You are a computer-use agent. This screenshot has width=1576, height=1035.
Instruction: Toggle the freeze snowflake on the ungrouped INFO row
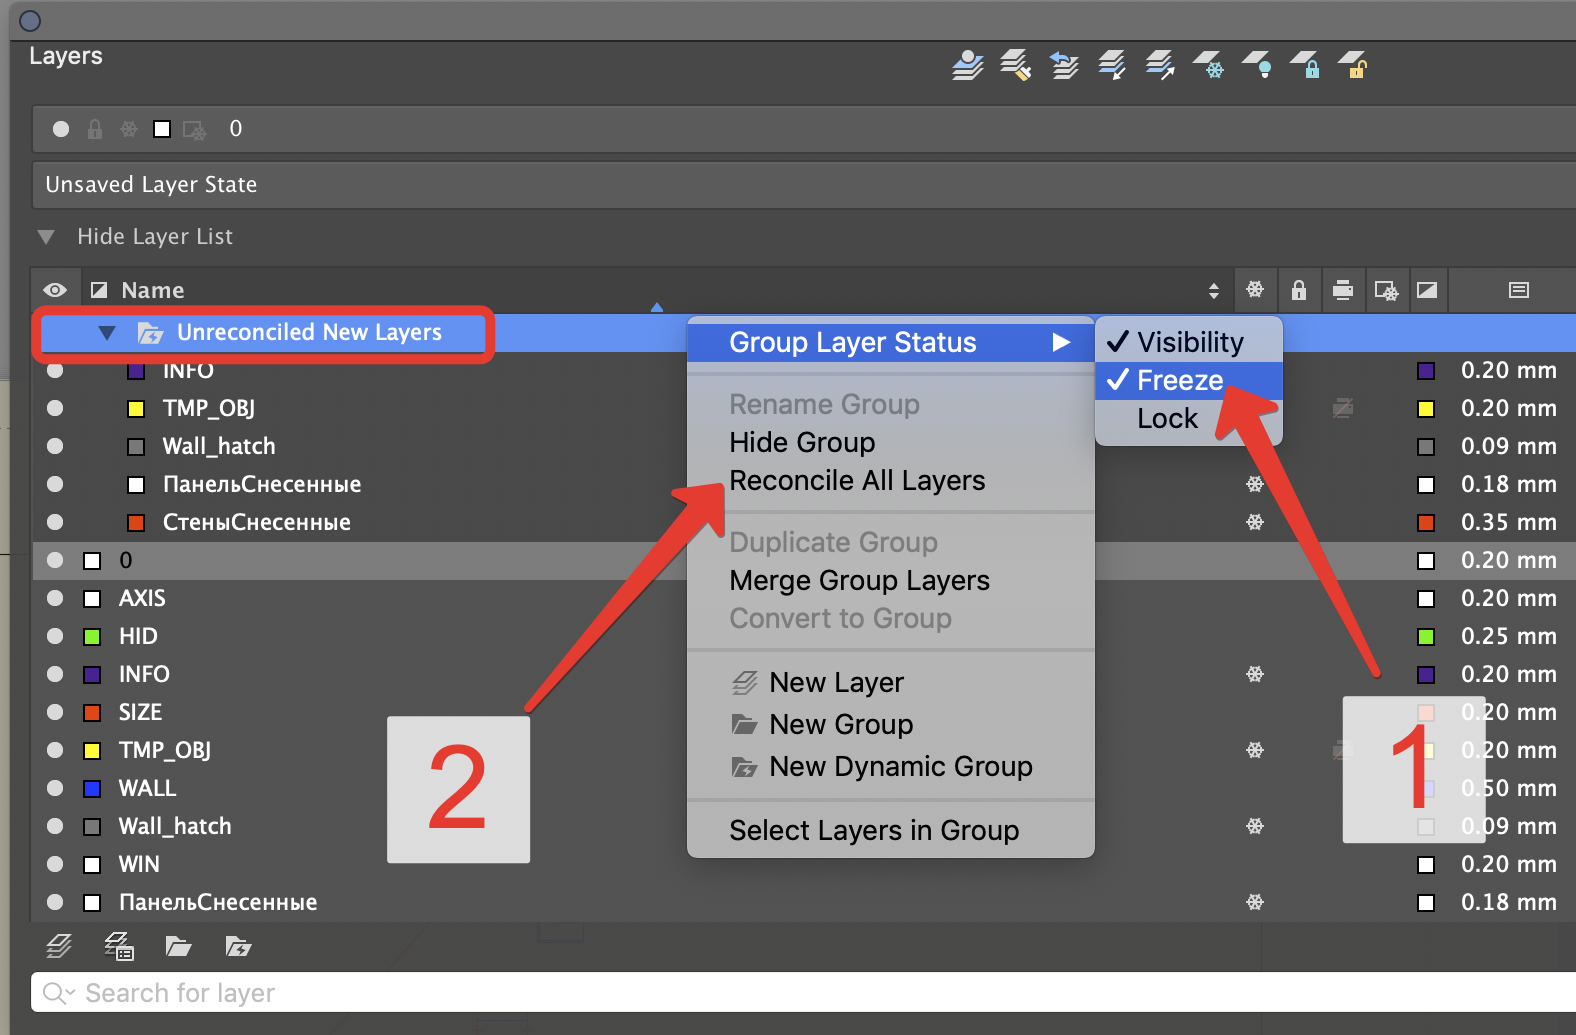coord(1255,674)
